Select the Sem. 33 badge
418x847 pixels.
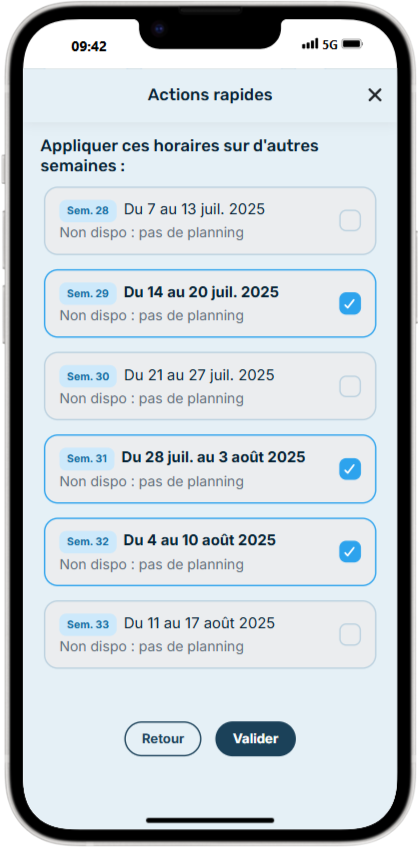tap(88, 624)
